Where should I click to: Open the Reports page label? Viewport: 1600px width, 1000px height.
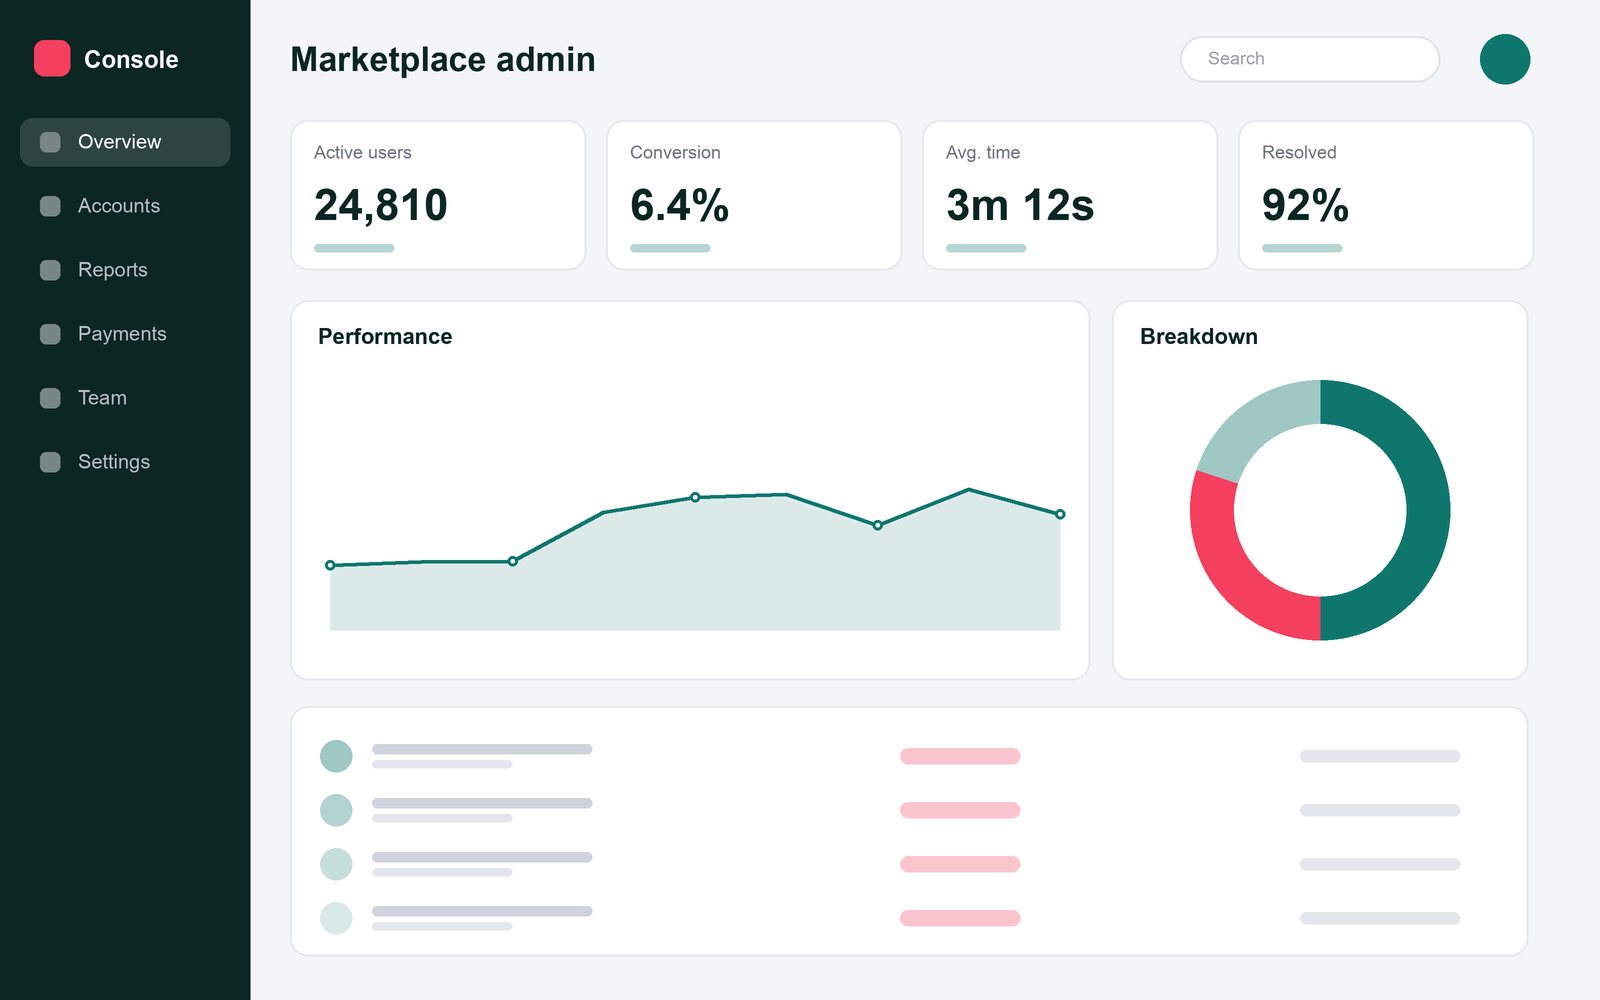click(x=113, y=270)
